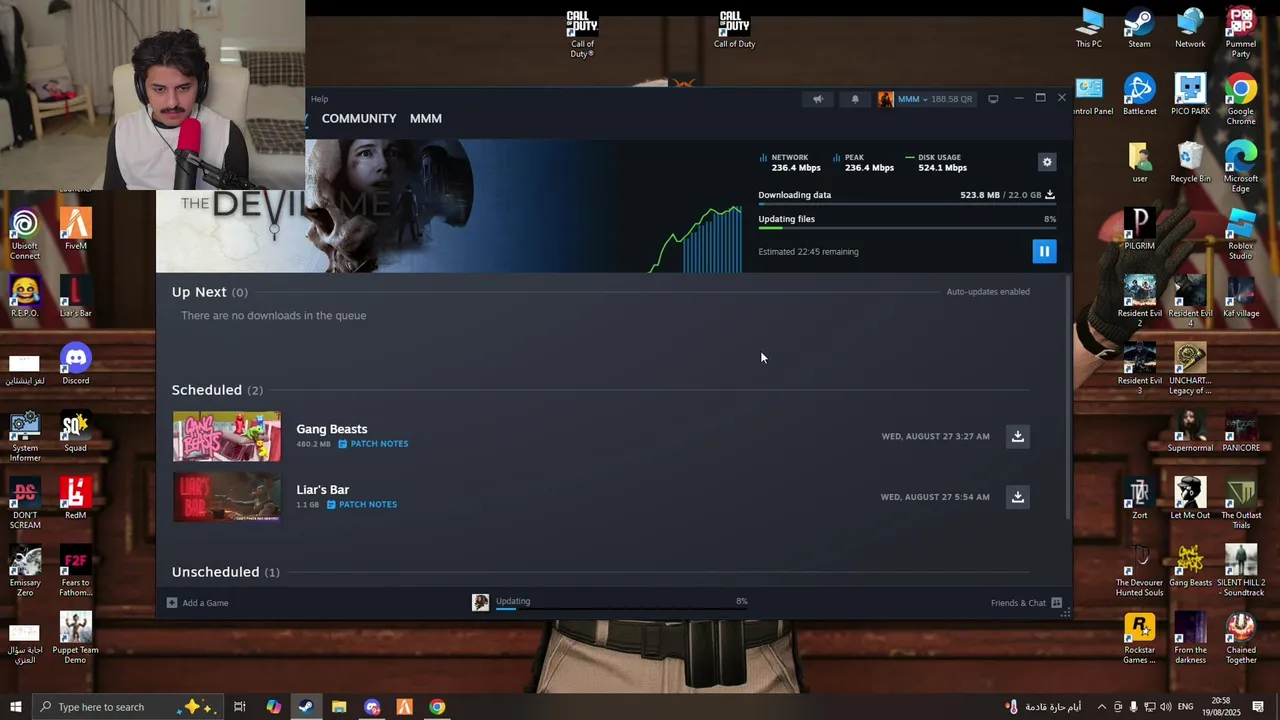Pause the current Steam download
Viewport: 1280px width, 720px height.
click(x=1044, y=251)
